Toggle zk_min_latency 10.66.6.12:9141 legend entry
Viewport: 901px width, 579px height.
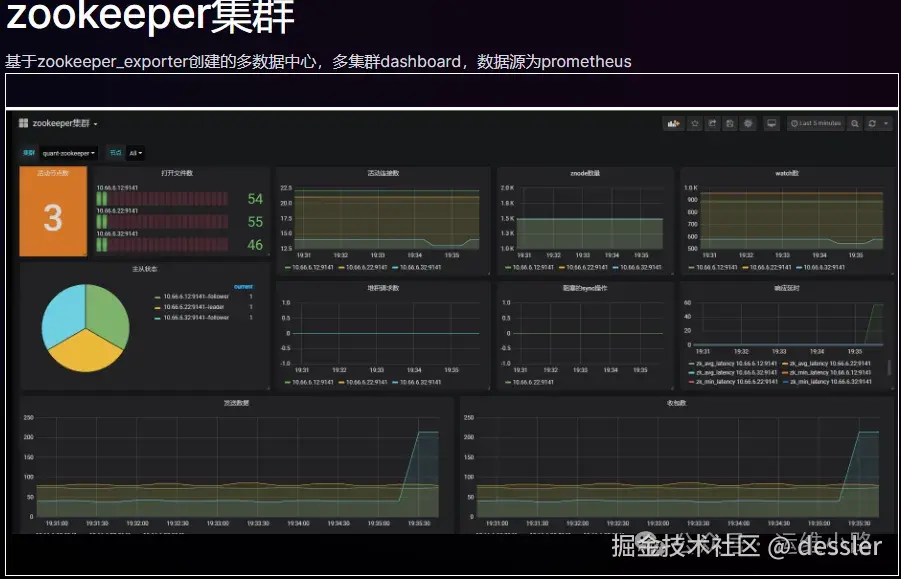826,373
